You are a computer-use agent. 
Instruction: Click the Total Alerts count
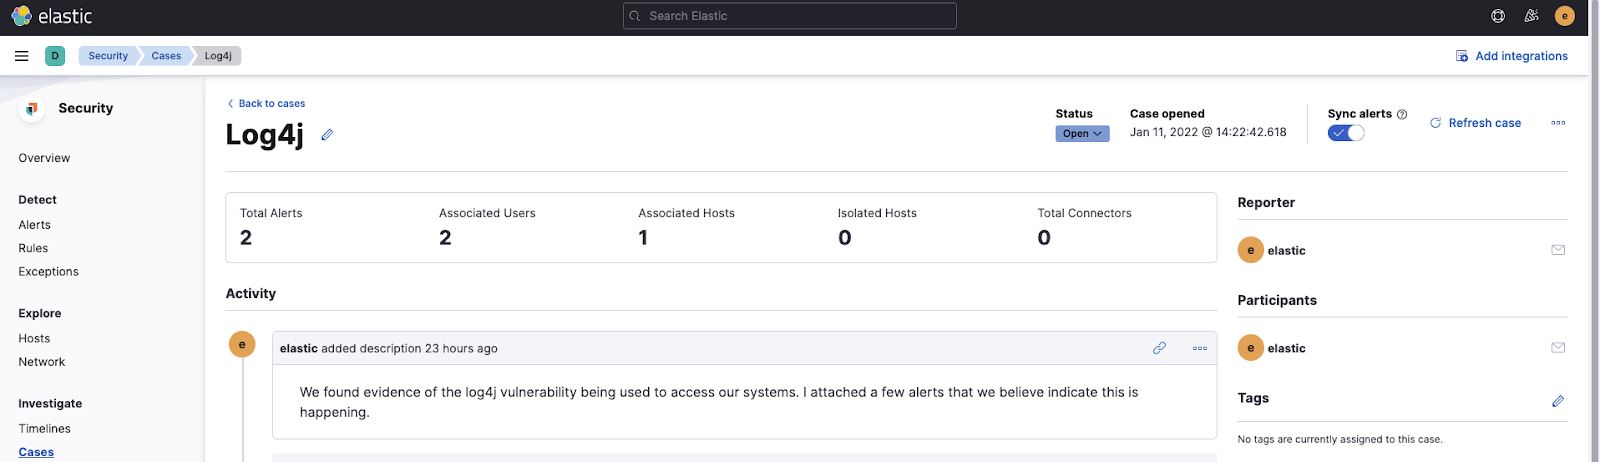(x=246, y=238)
